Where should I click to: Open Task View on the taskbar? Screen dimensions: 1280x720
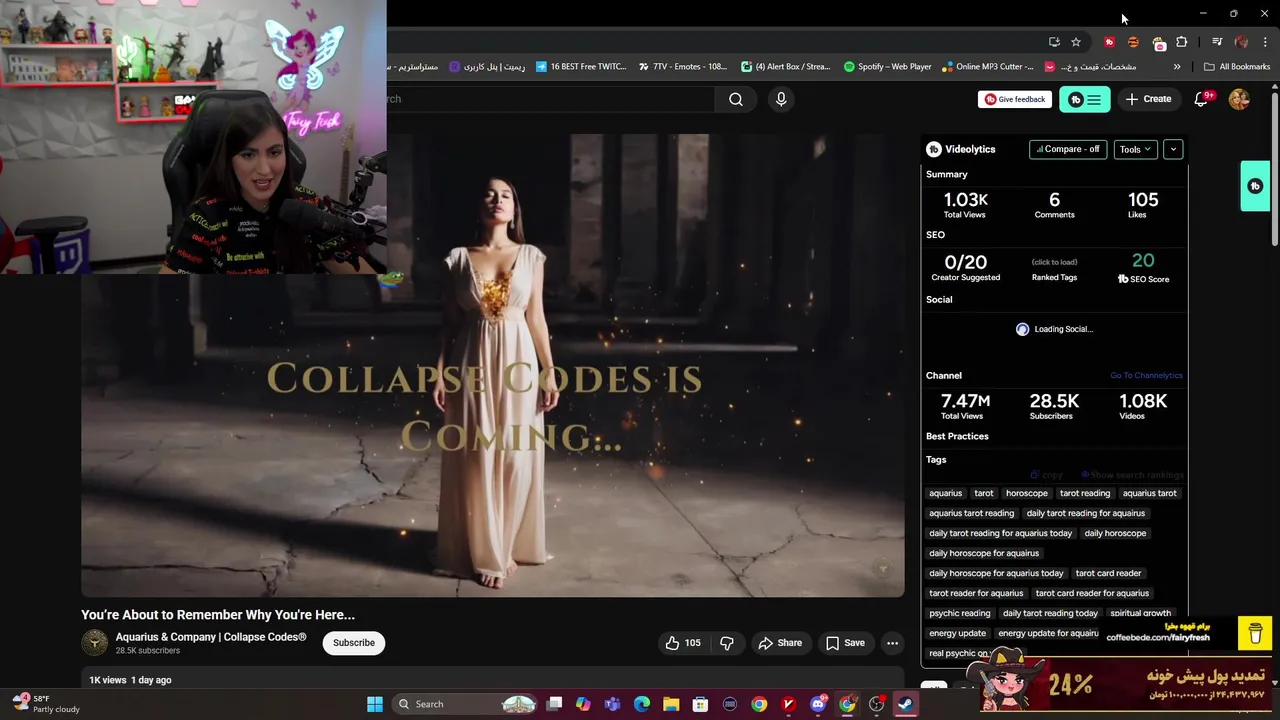[x=554, y=704]
